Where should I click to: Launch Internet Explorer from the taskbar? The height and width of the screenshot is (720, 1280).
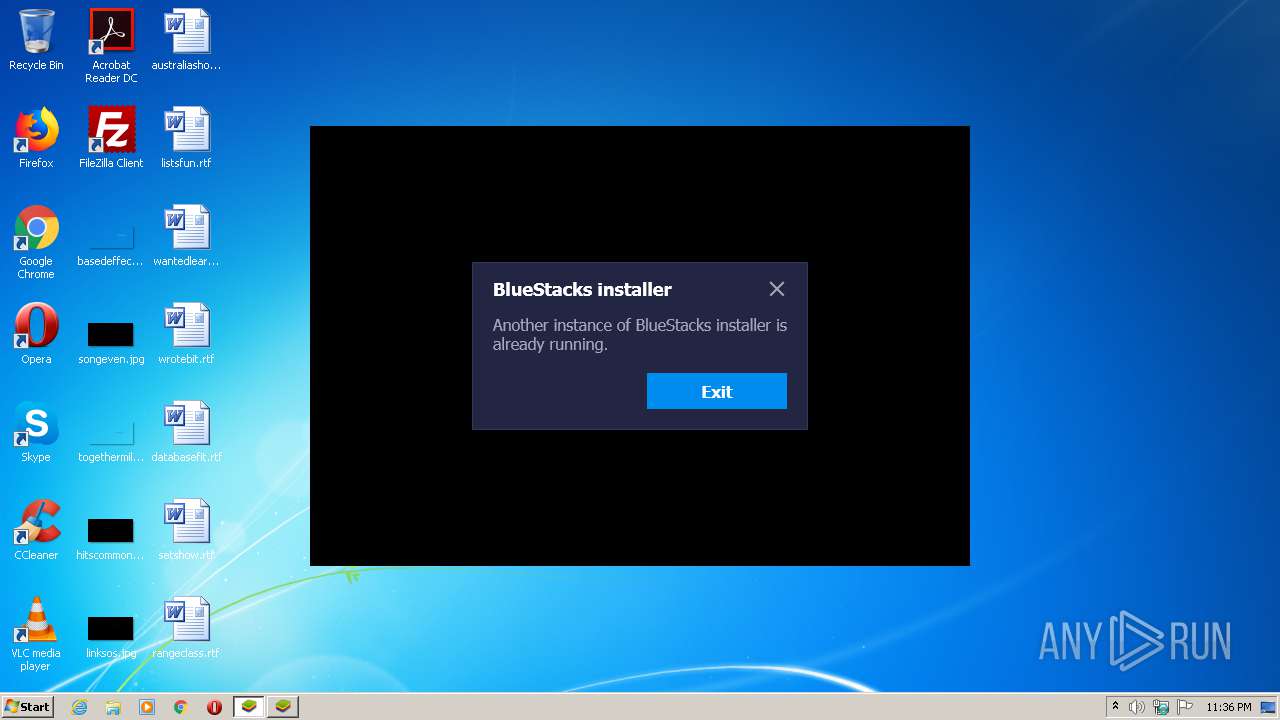[x=79, y=707]
